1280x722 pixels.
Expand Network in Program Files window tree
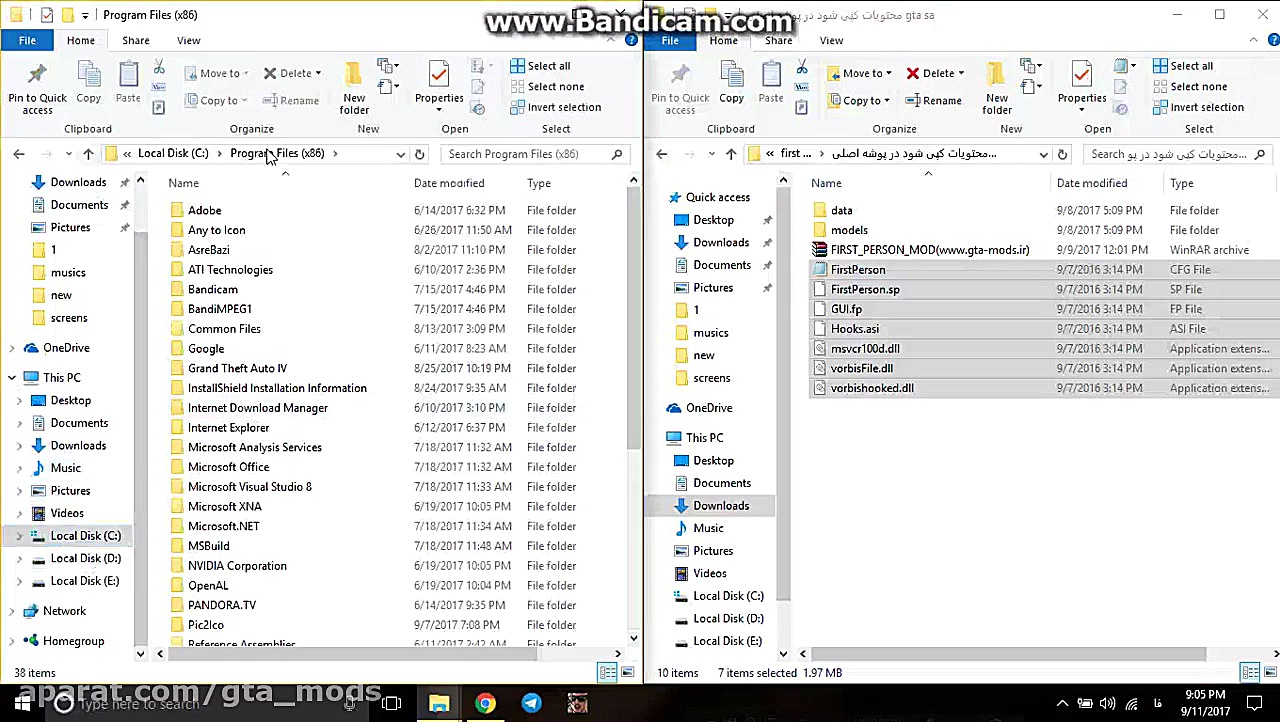click(x=12, y=611)
